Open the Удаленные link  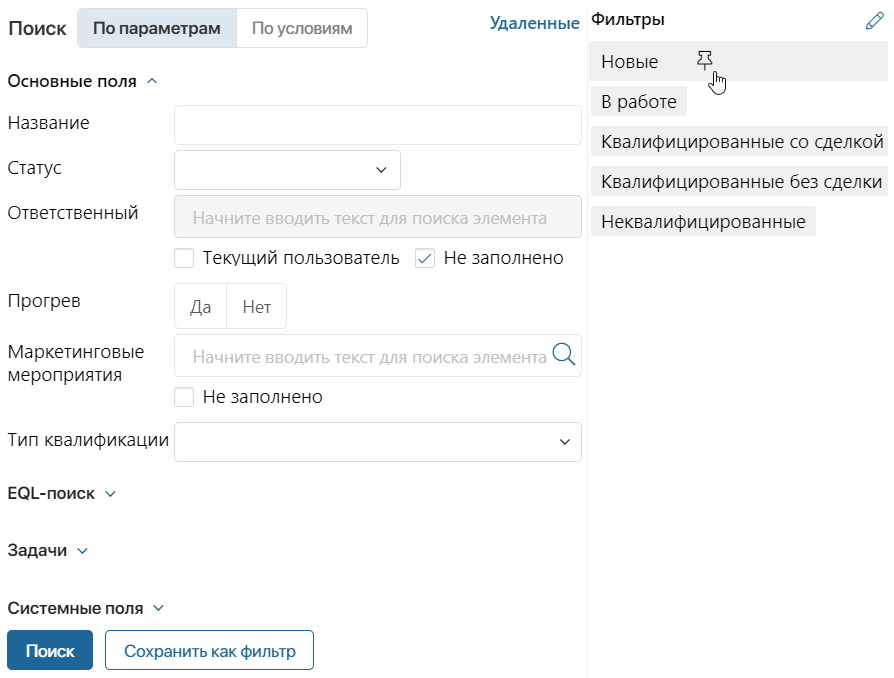(534, 23)
